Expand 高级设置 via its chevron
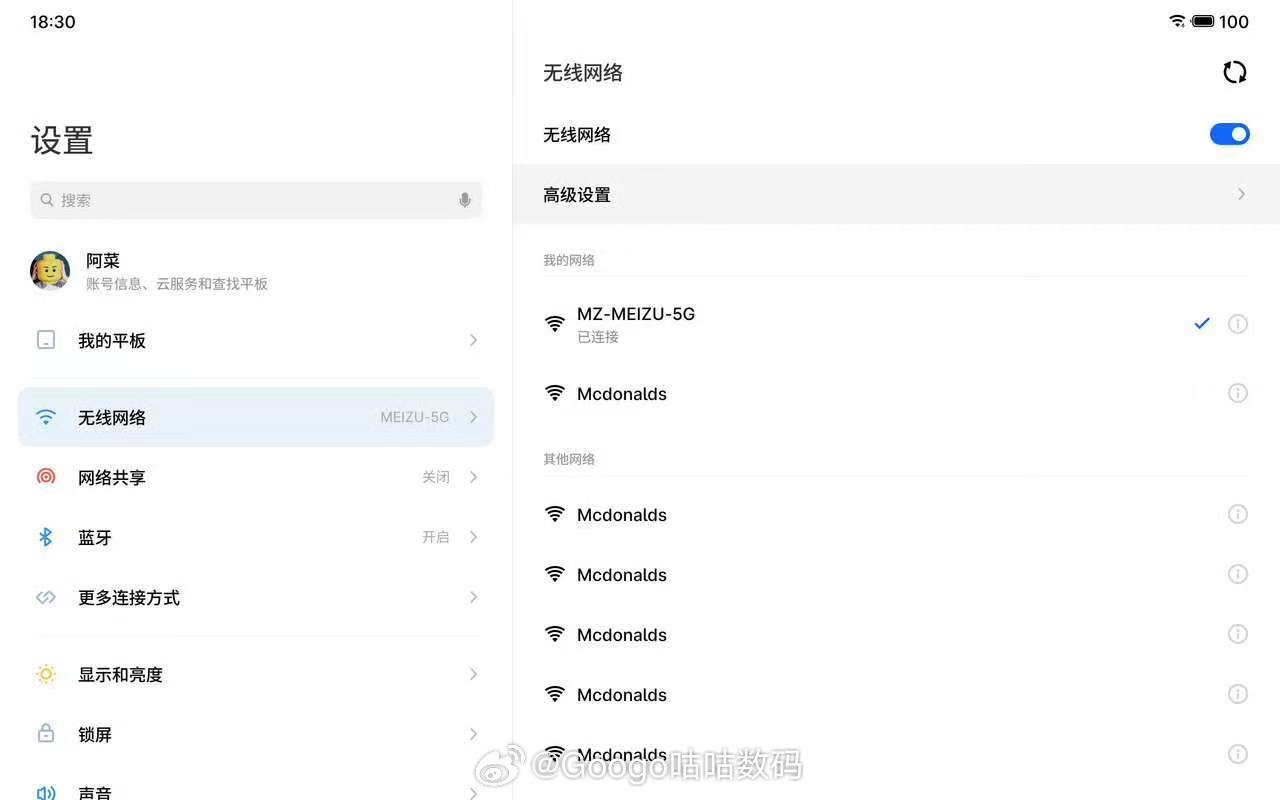This screenshot has width=1280, height=800. point(1240,194)
